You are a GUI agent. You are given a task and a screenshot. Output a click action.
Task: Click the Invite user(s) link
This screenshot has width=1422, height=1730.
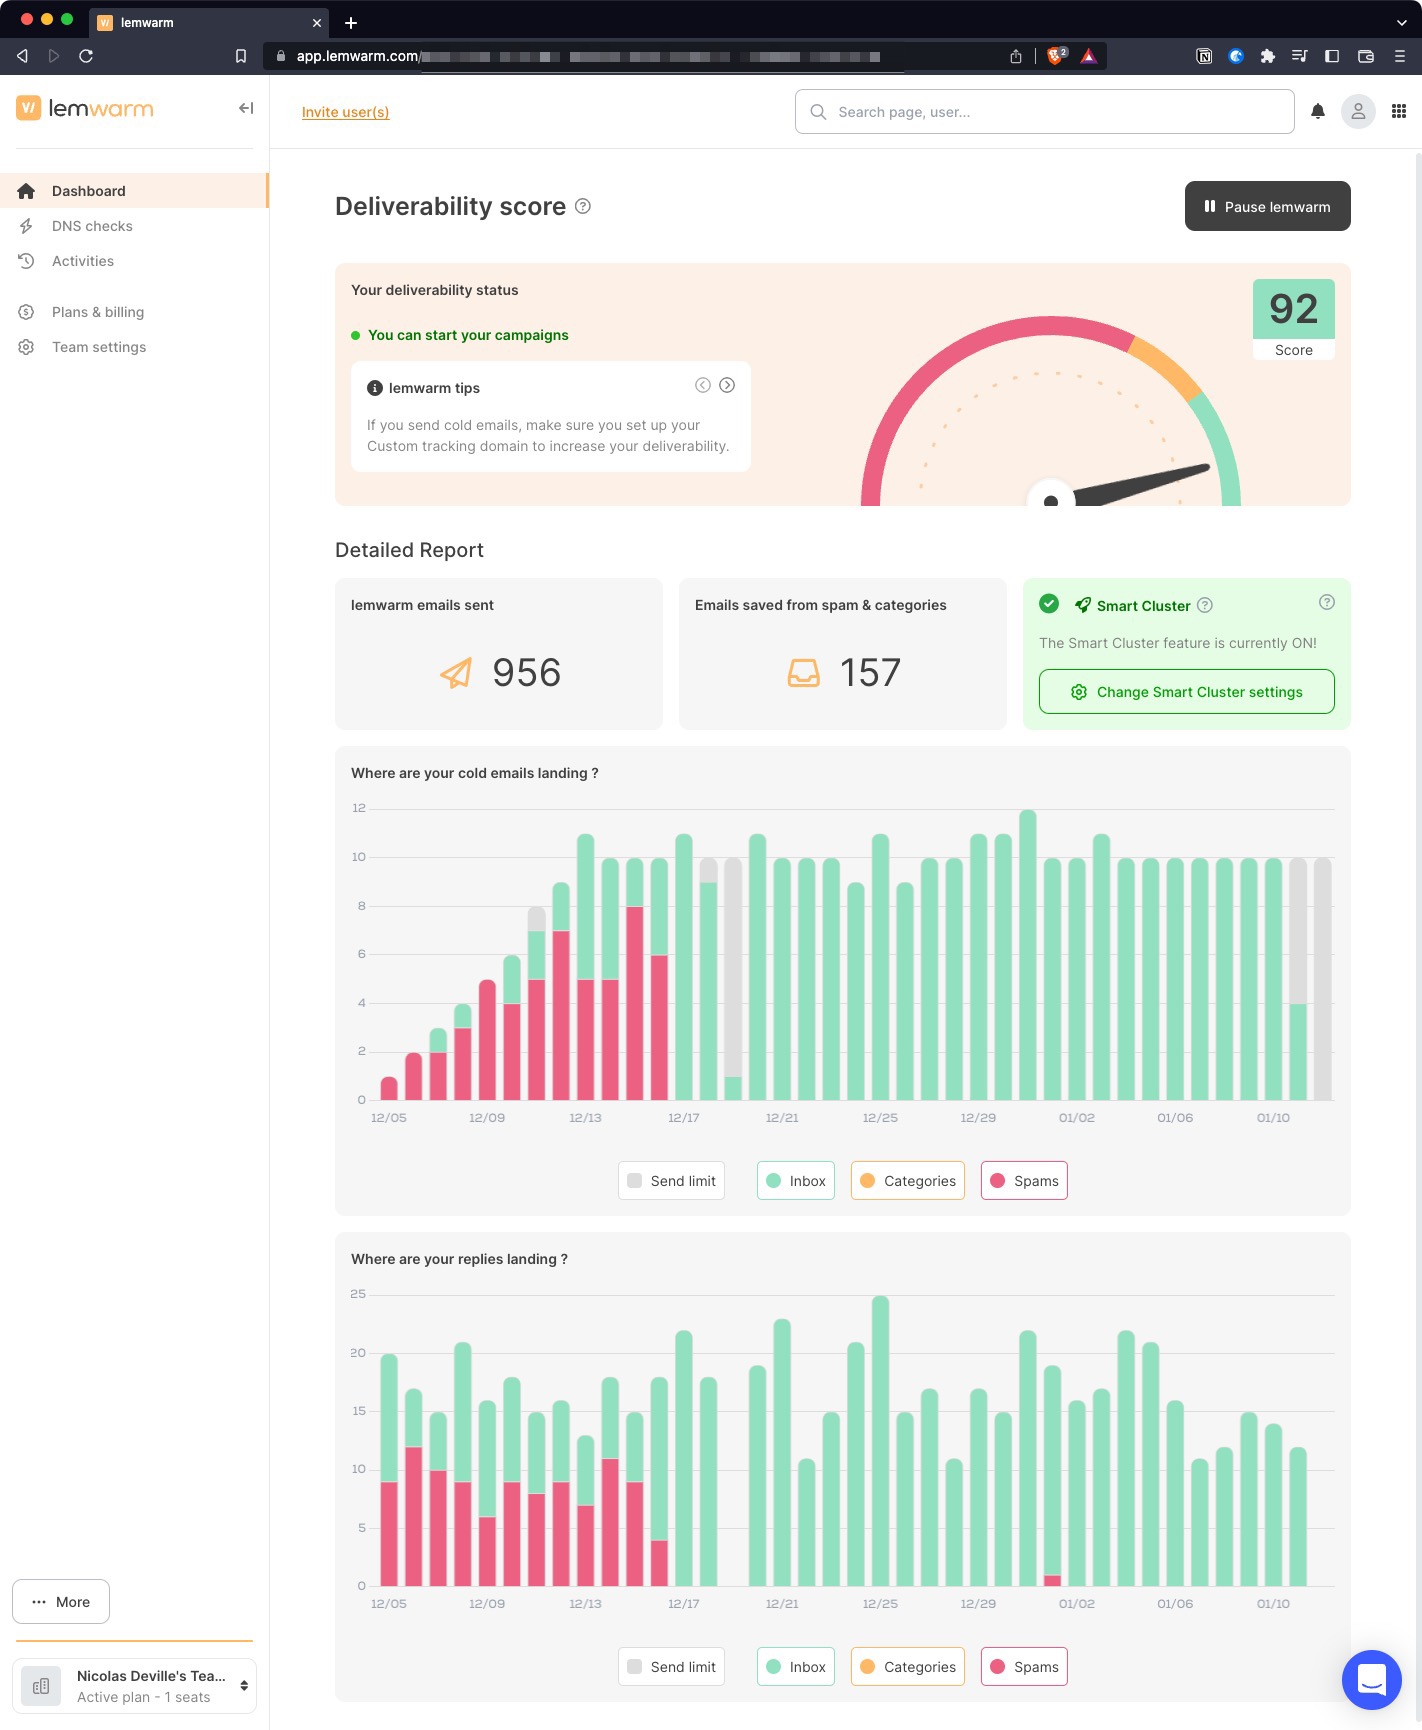pyautogui.click(x=345, y=112)
